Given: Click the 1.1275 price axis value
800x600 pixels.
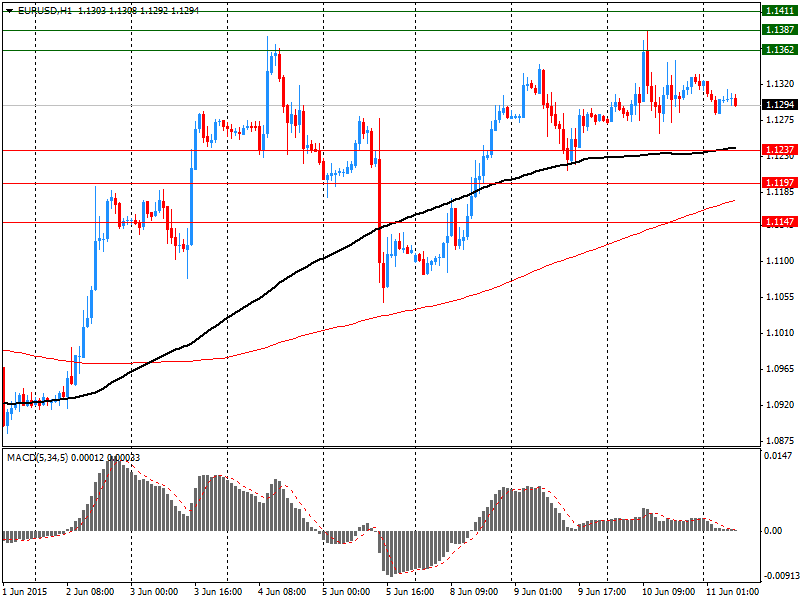Looking at the screenshot, I should 780,120.
